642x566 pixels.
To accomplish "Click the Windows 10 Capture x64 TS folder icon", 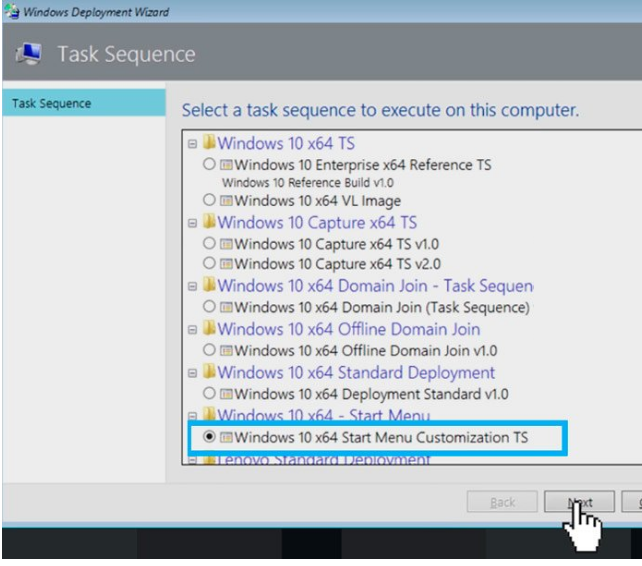I will 209,221.
